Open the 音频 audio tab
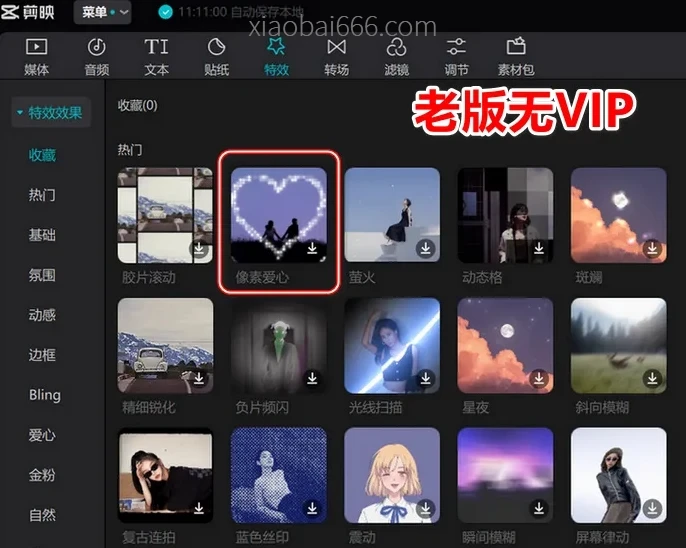The image size is (686, 548). click(96, 57)
